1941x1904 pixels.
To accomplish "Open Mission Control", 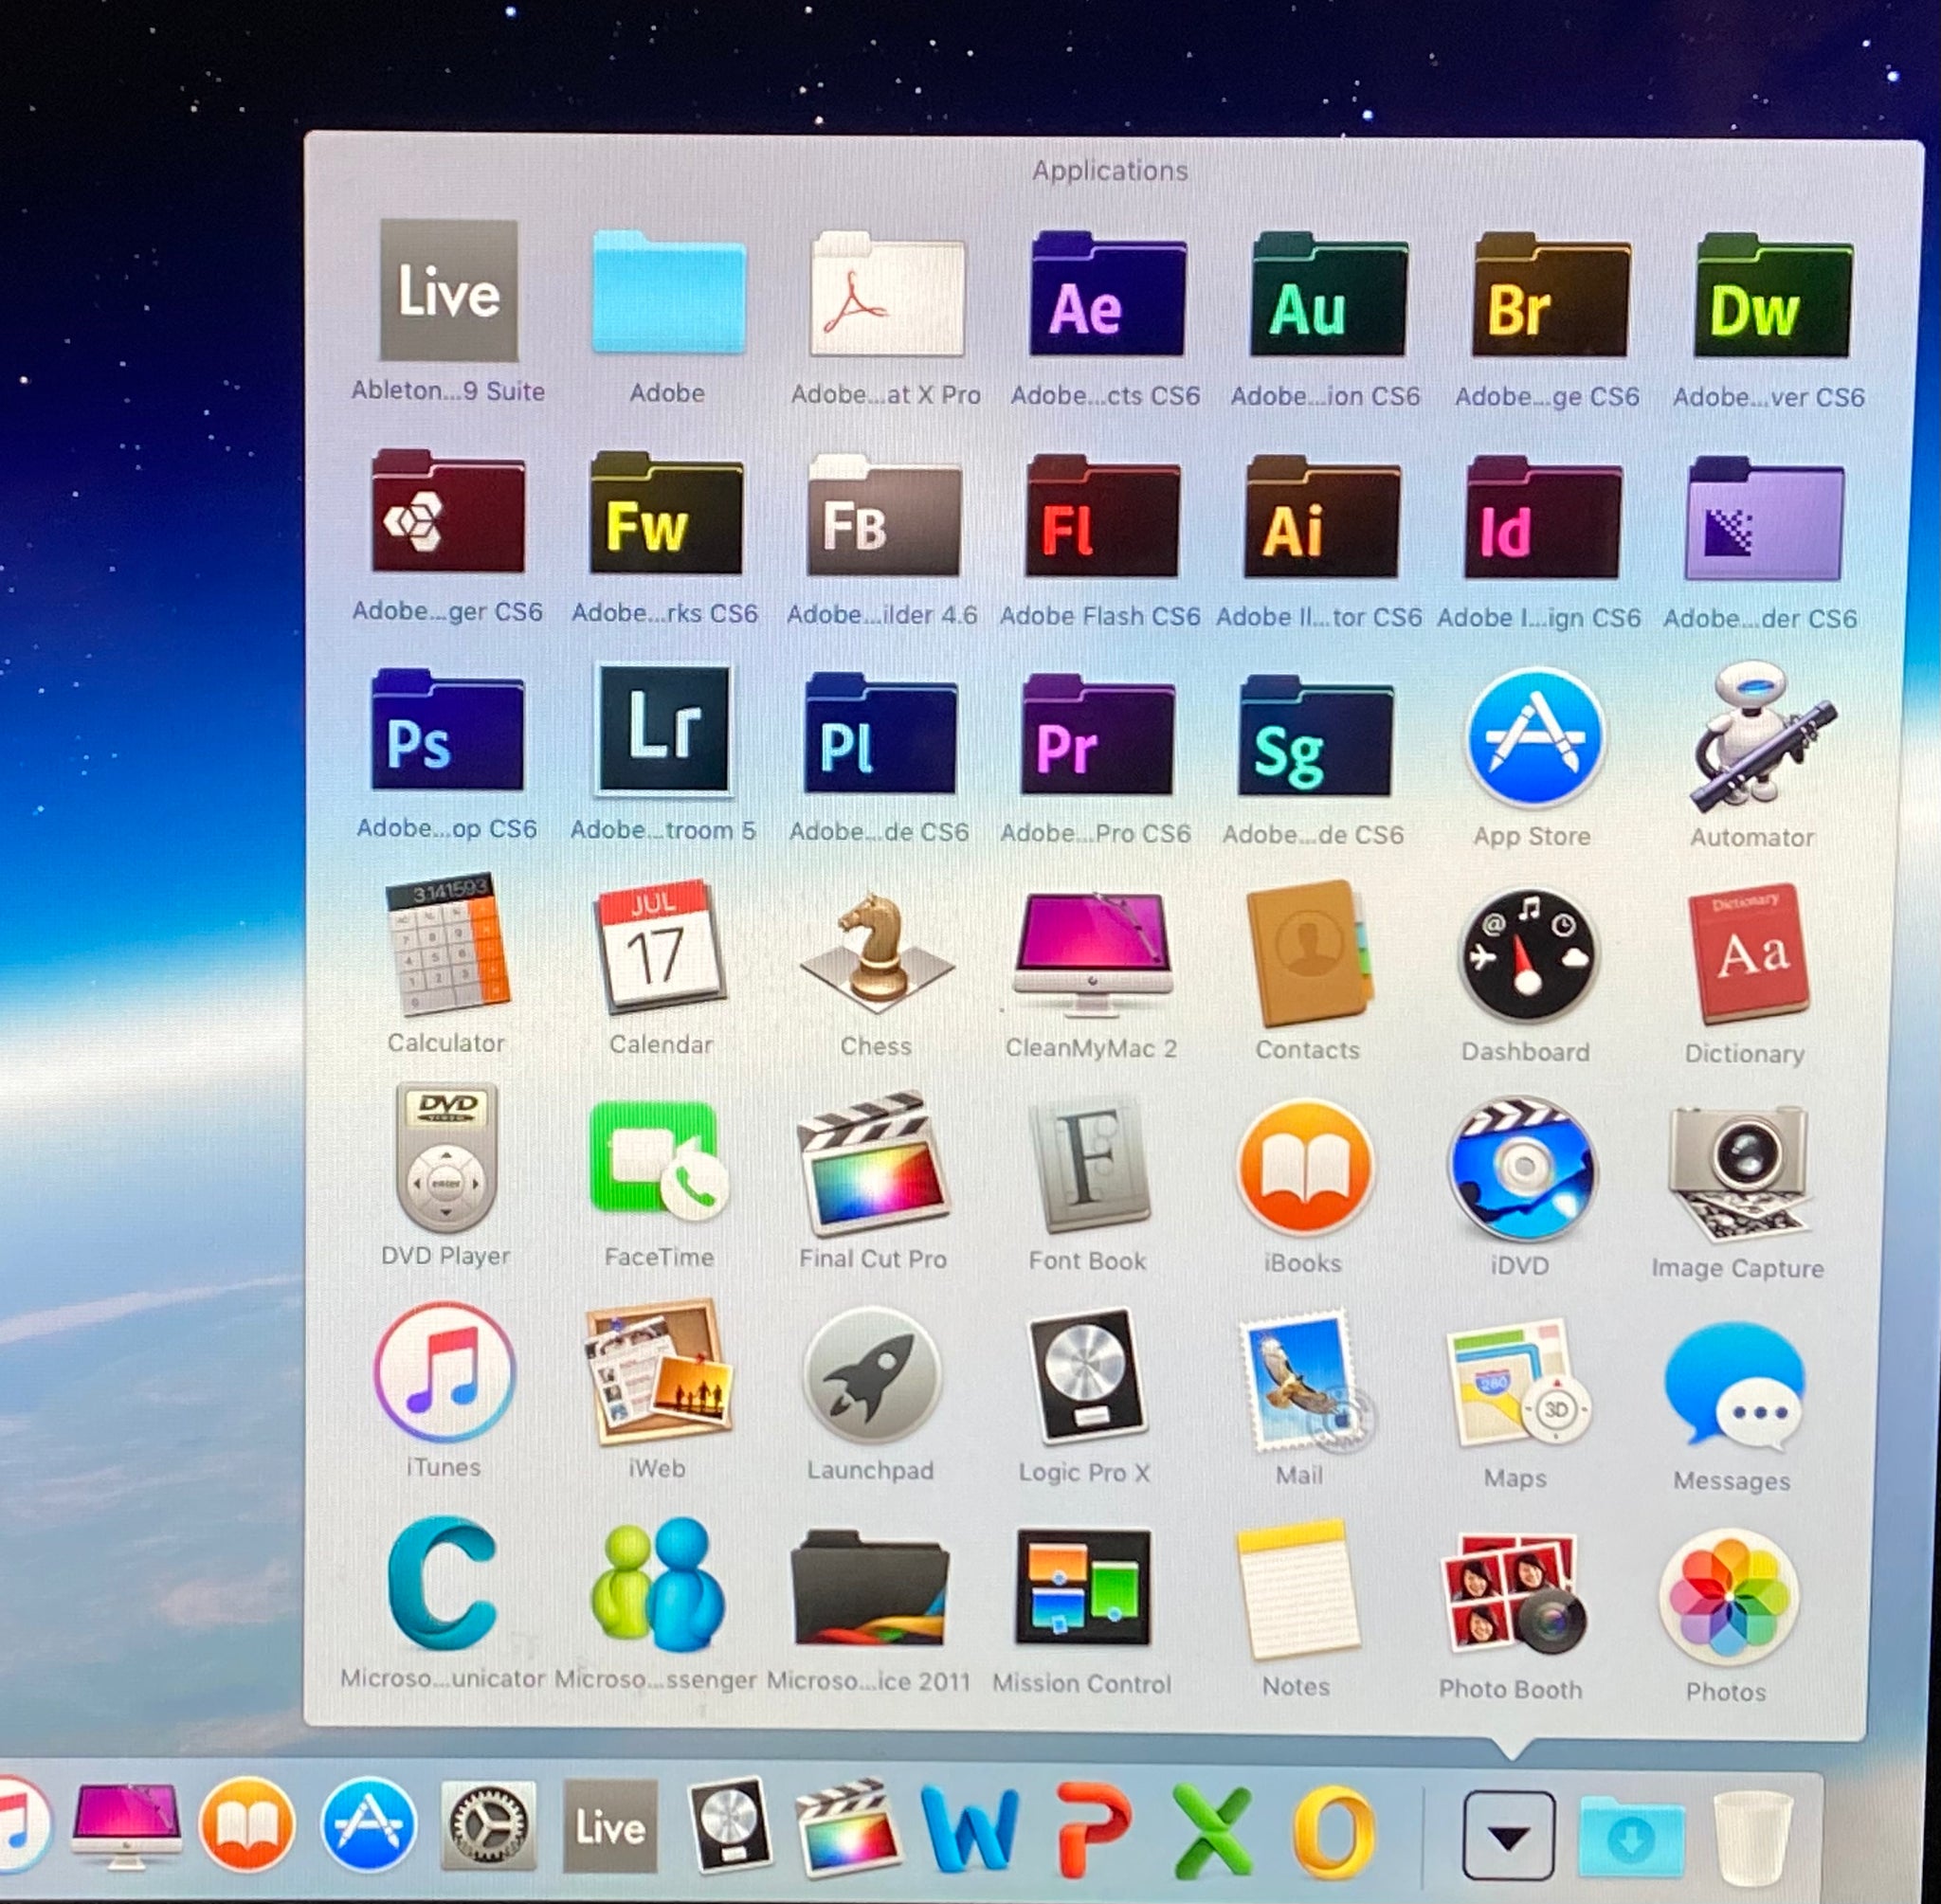I will click(1082, 1588).
